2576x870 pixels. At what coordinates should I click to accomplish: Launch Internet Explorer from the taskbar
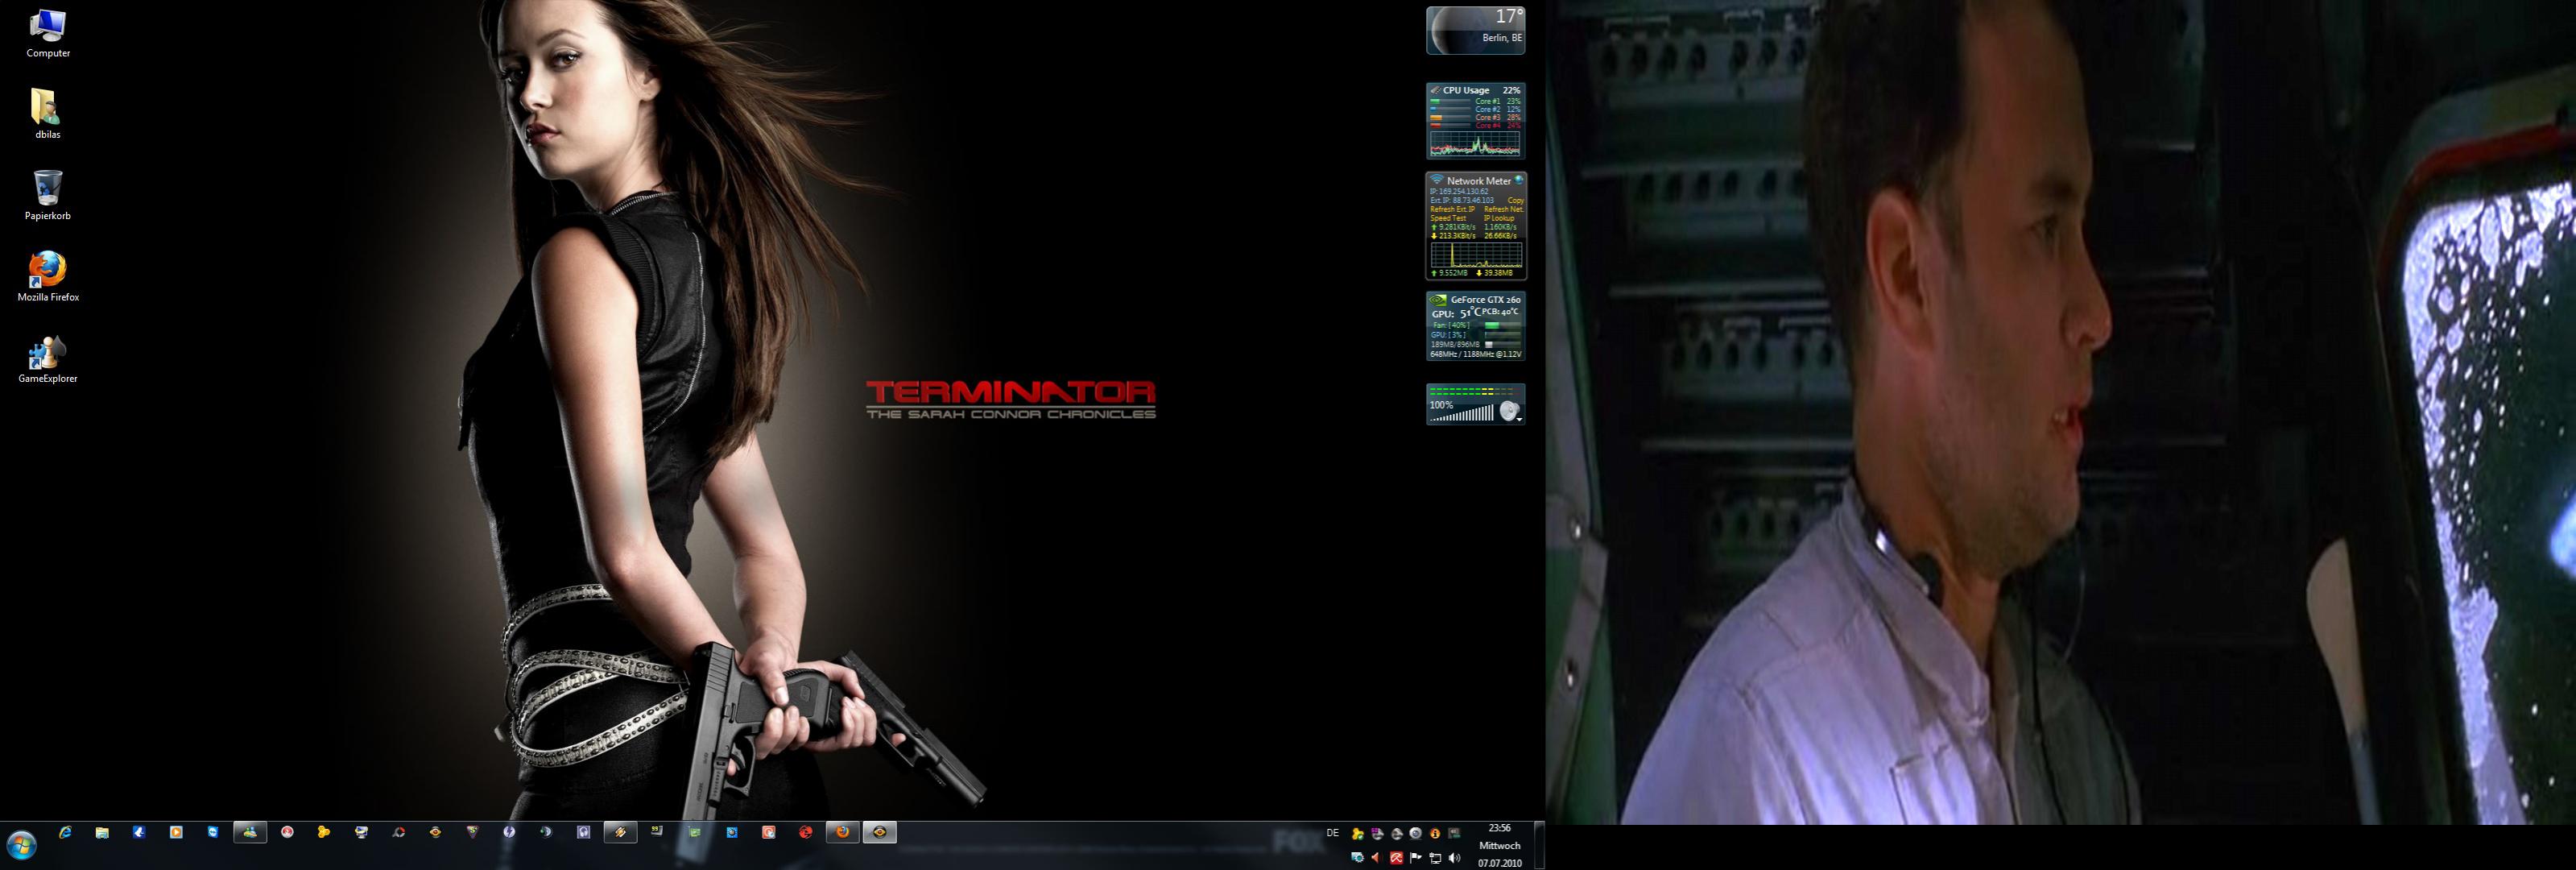click(65, 832)
